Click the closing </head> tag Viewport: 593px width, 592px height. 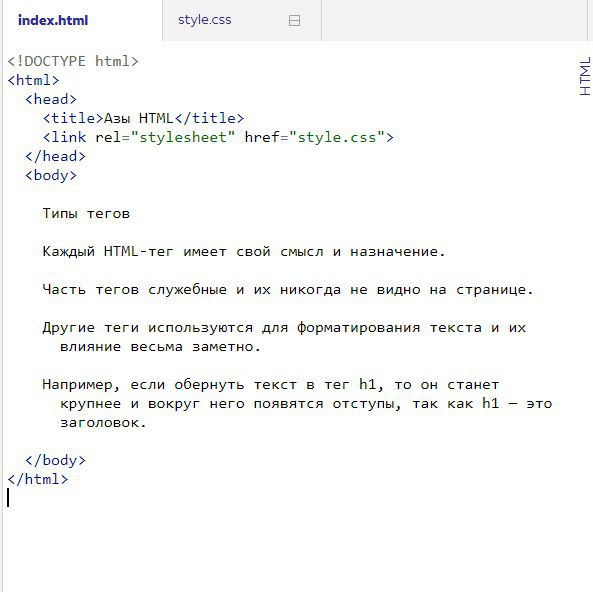pos(55,156)
